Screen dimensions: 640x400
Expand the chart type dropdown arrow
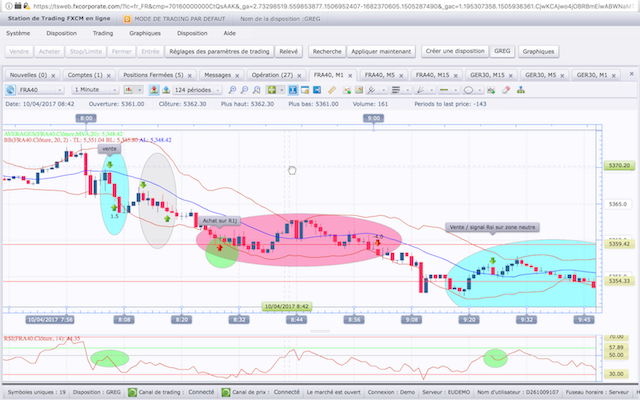click(140, 90)
